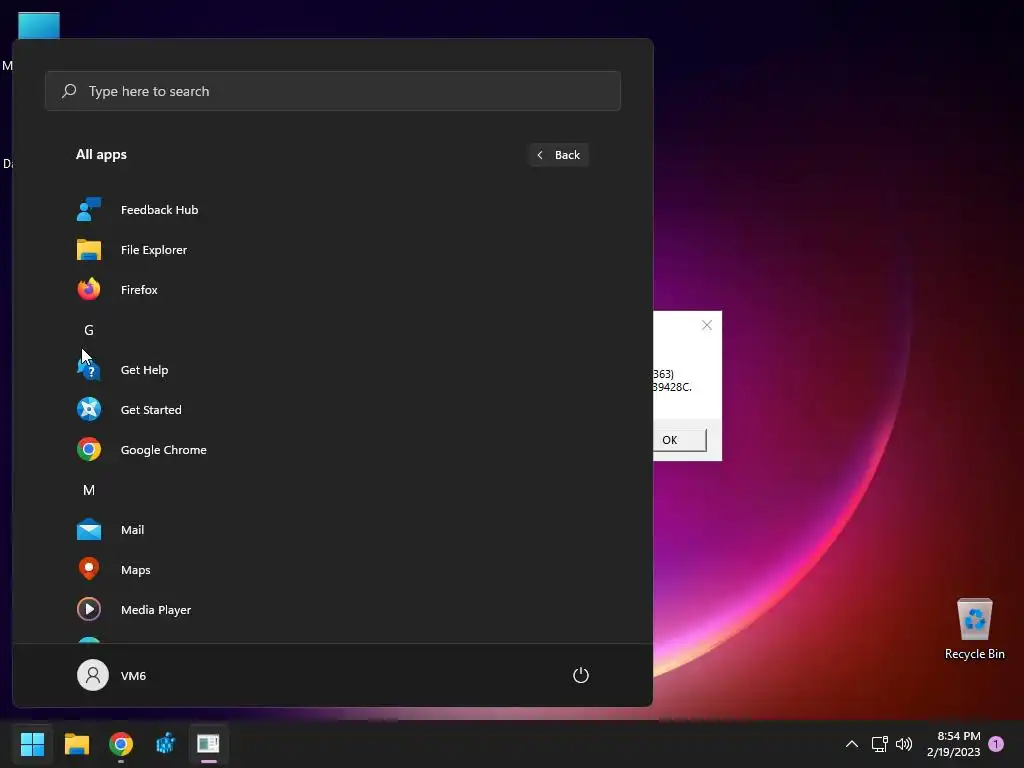Select the active window app on taskbar
1024x768 pixels.
[x=209, y=744]
